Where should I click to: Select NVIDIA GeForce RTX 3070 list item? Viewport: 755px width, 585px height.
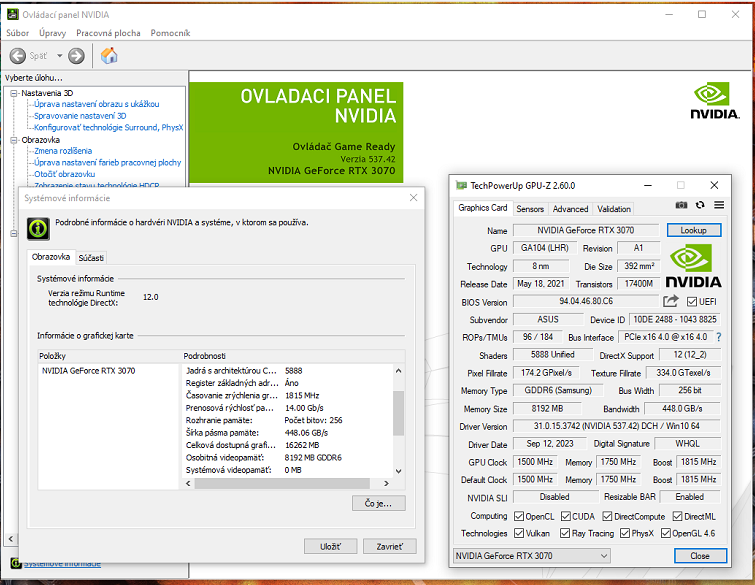tap(89, 371)
